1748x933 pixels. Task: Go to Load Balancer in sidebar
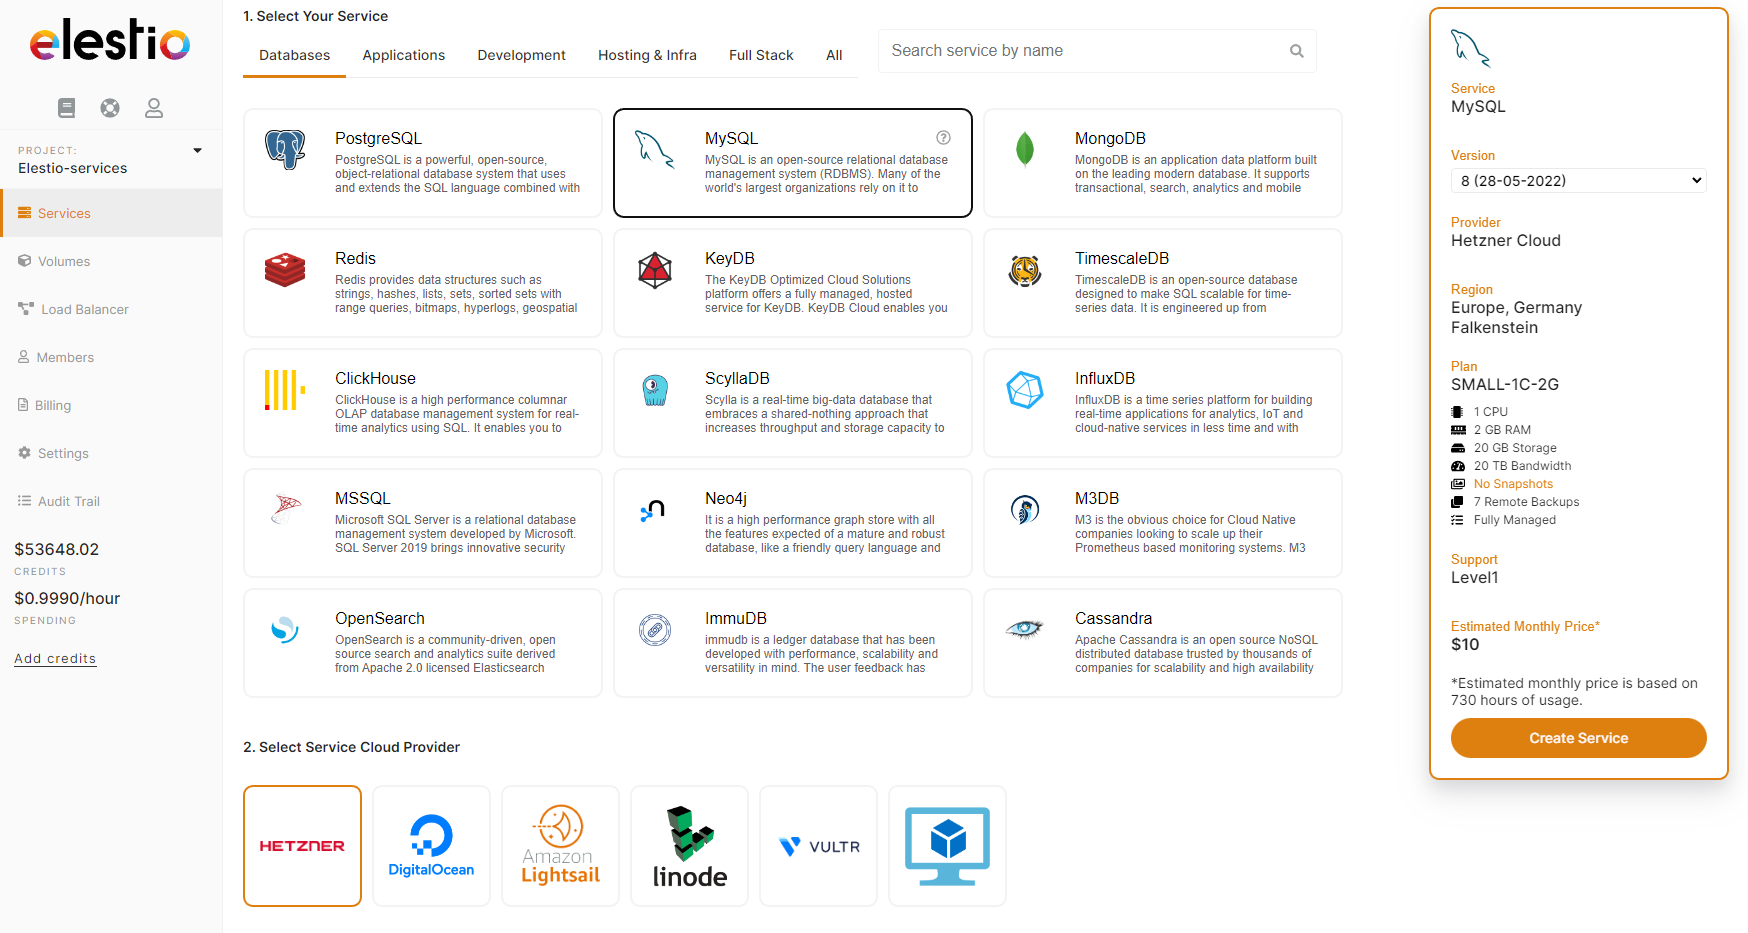point(85,309)
